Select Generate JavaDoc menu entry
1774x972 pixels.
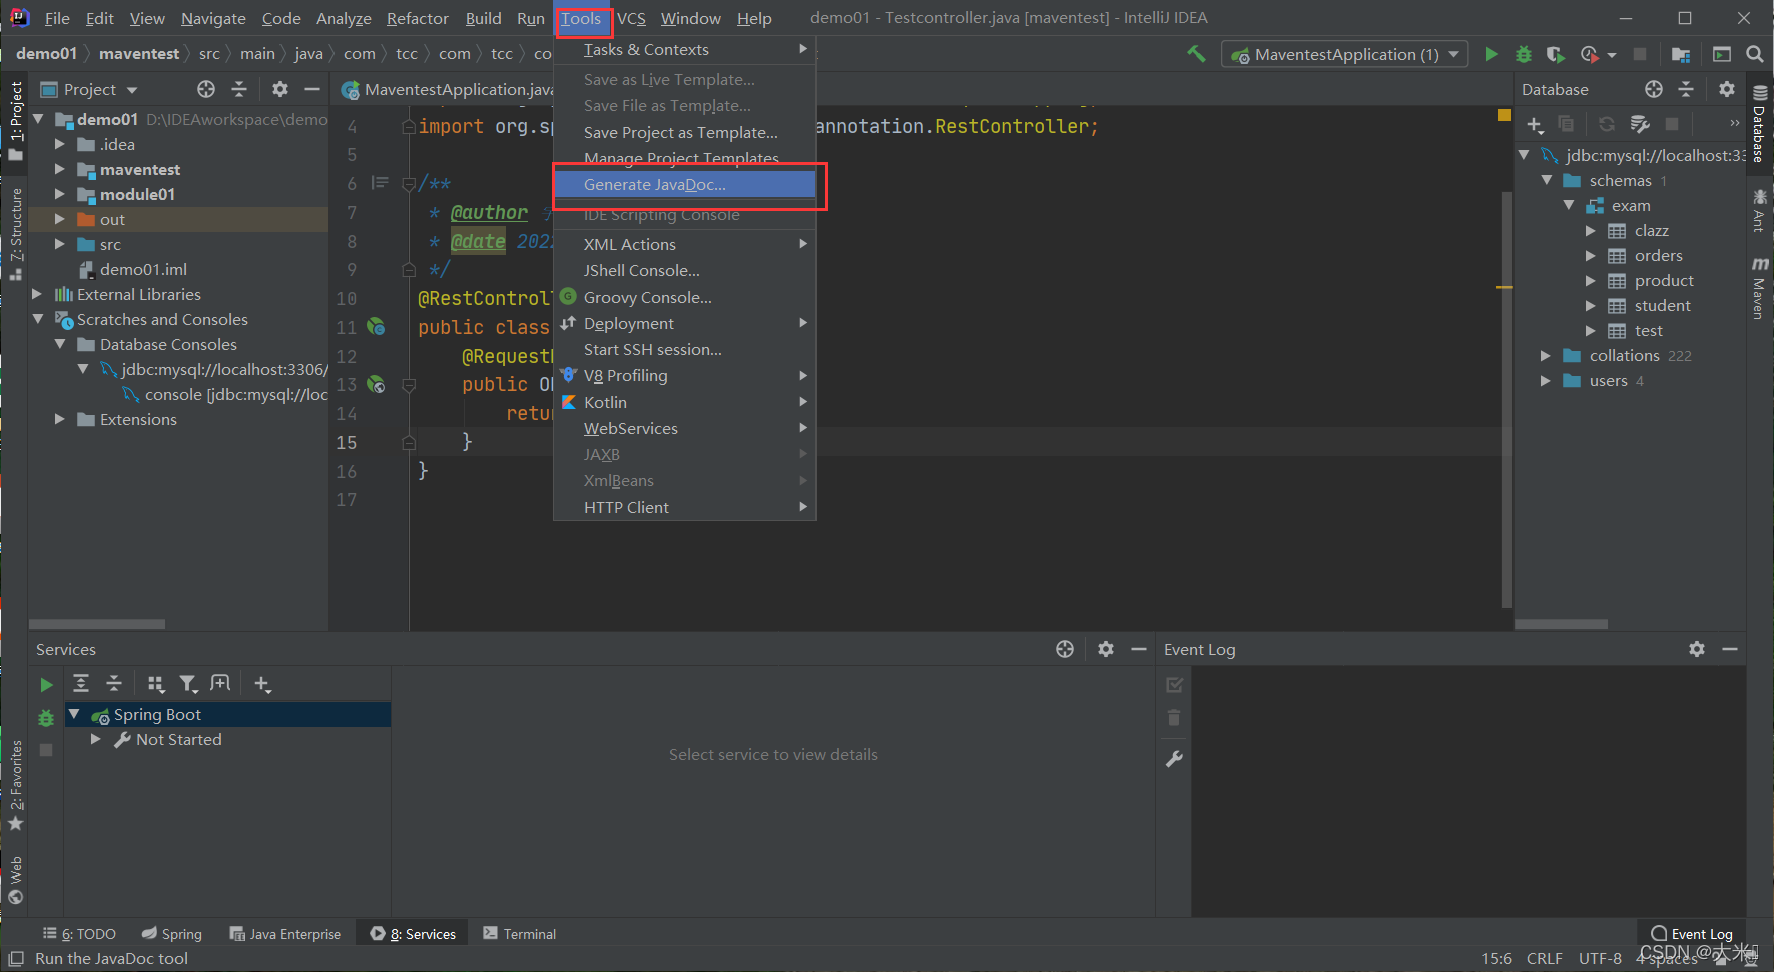(685, 184)
